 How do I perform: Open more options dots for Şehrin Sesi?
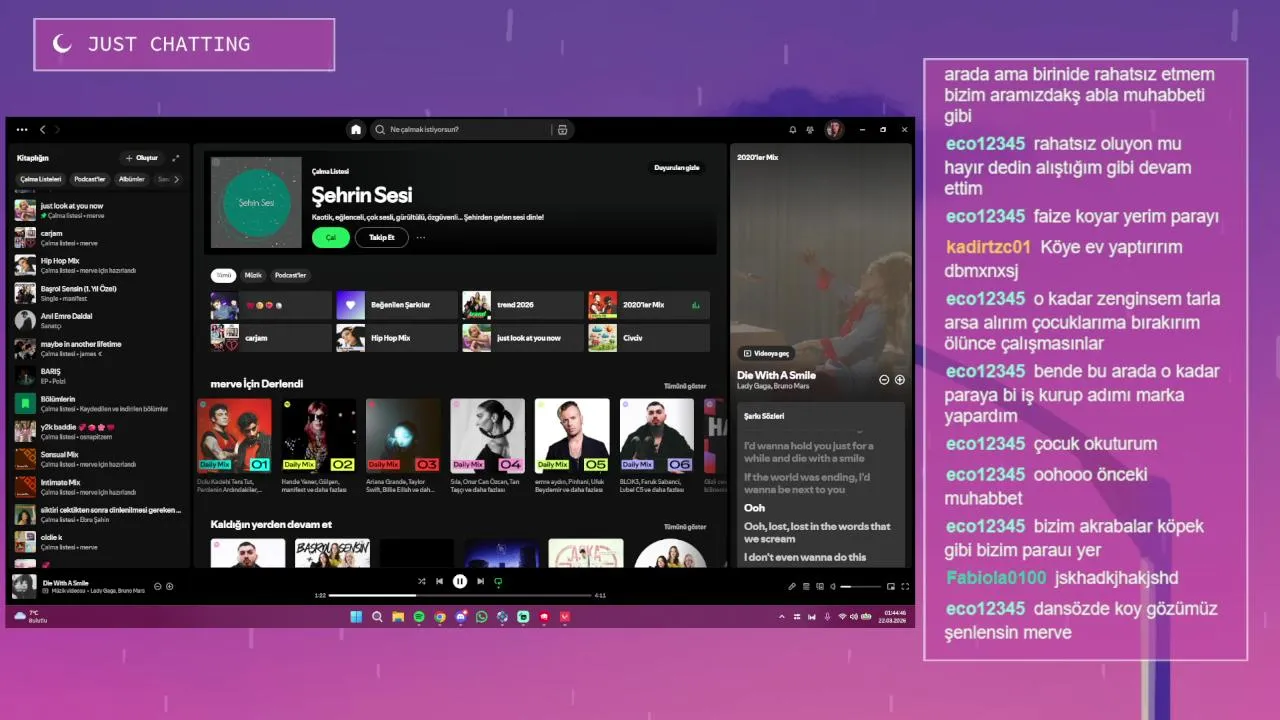[x=421, y=238]
